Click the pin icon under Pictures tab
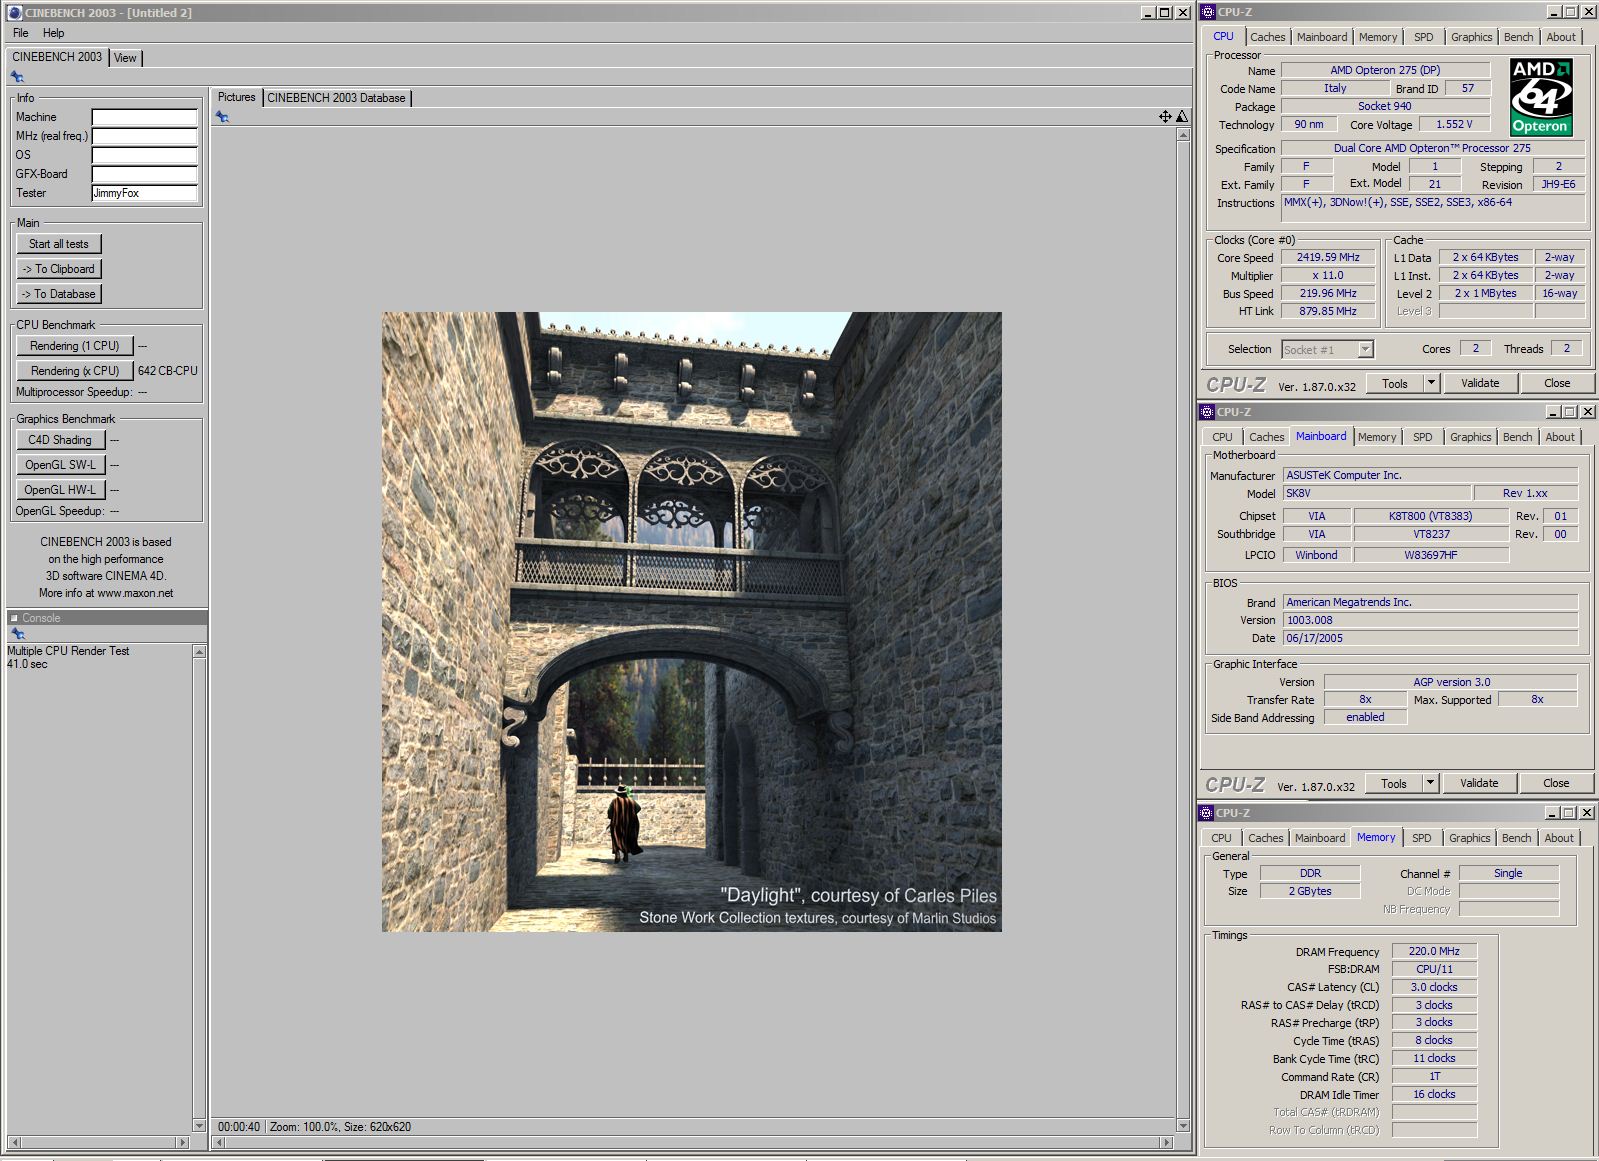The height and width of the screenshot is (1161, 1599). click(222, 117)
